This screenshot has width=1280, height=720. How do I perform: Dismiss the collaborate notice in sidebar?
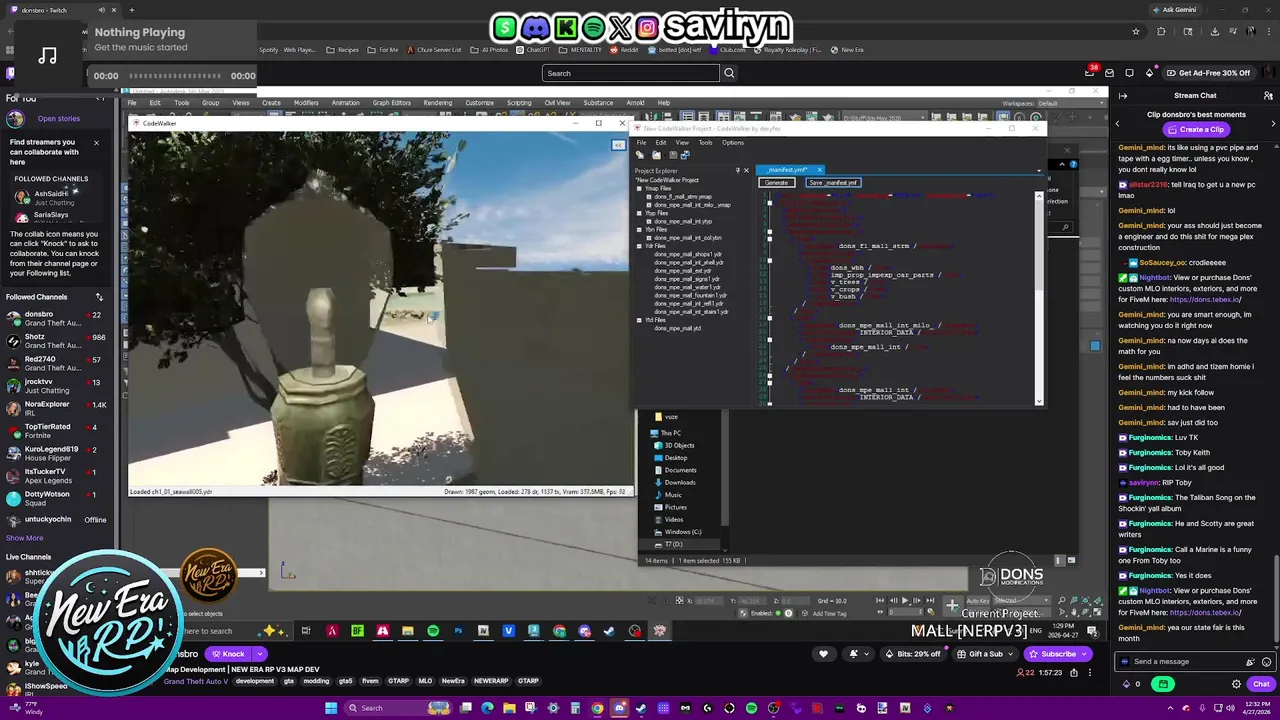point(96,142)
